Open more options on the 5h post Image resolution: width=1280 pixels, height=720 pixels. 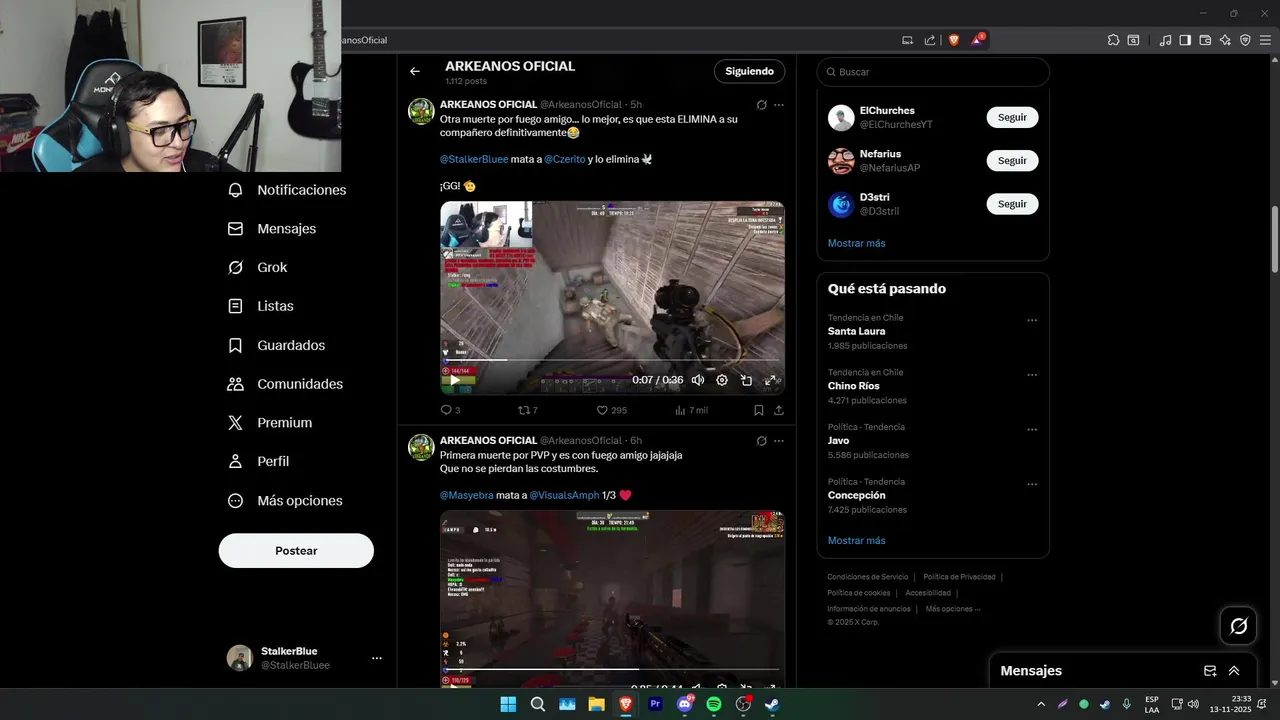pos(779,105)
